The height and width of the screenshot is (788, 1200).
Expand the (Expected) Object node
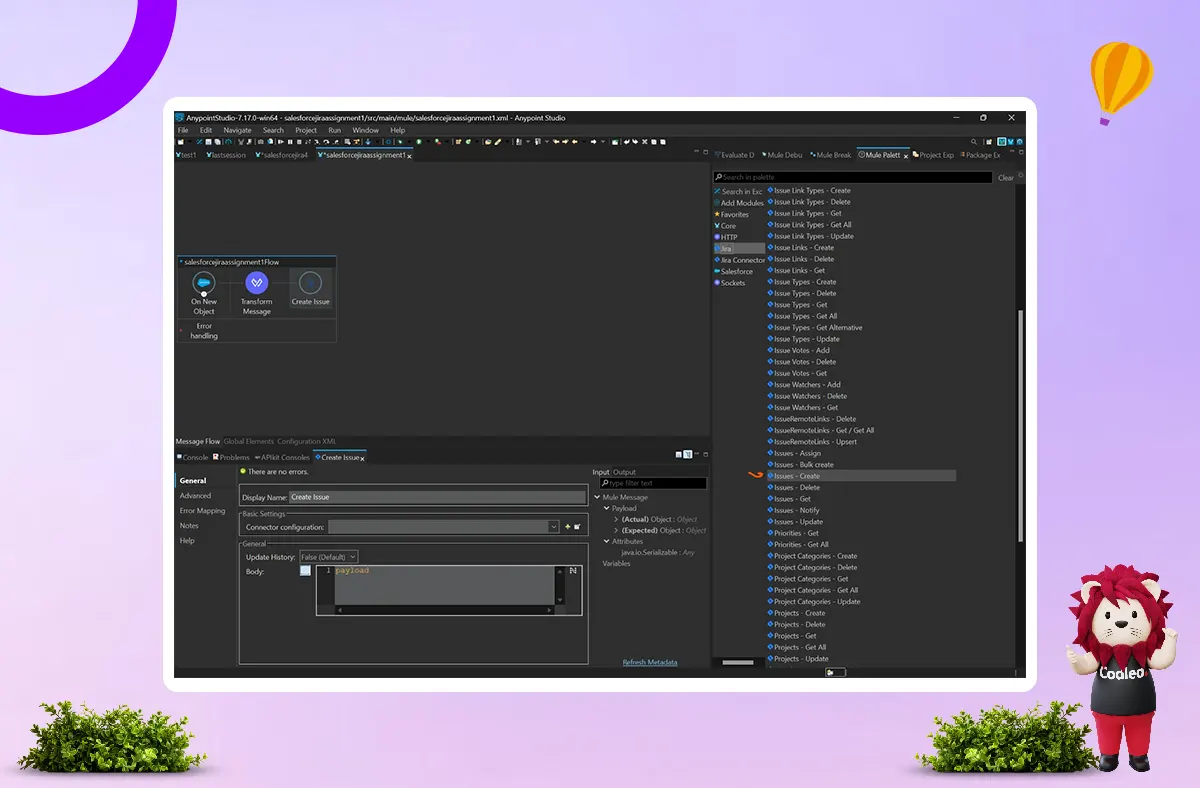click(616, 530)
